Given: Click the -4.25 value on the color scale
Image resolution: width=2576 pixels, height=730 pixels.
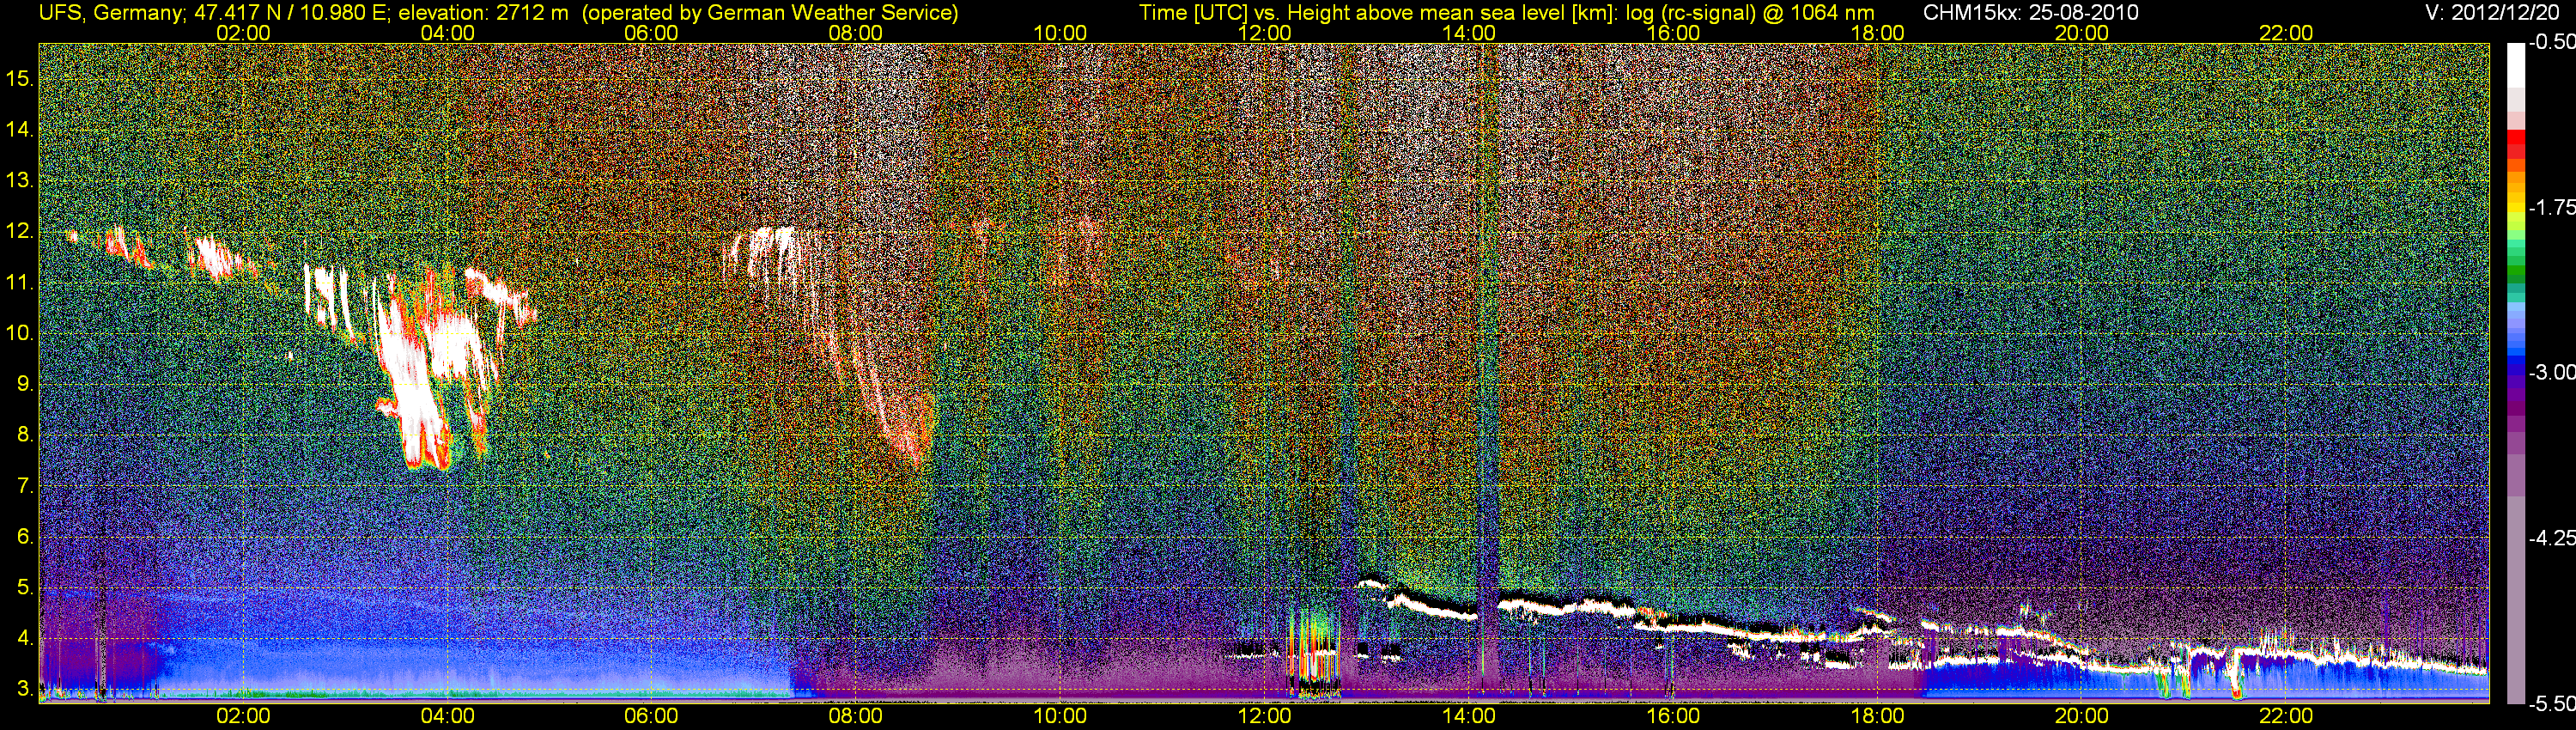Looking at the screenshot, I should pyautogui.click(x=2551, y=538).
